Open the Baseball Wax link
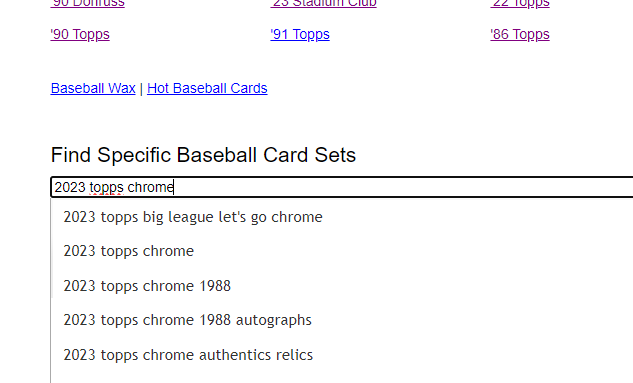633x383 pixels. (93, 88)
